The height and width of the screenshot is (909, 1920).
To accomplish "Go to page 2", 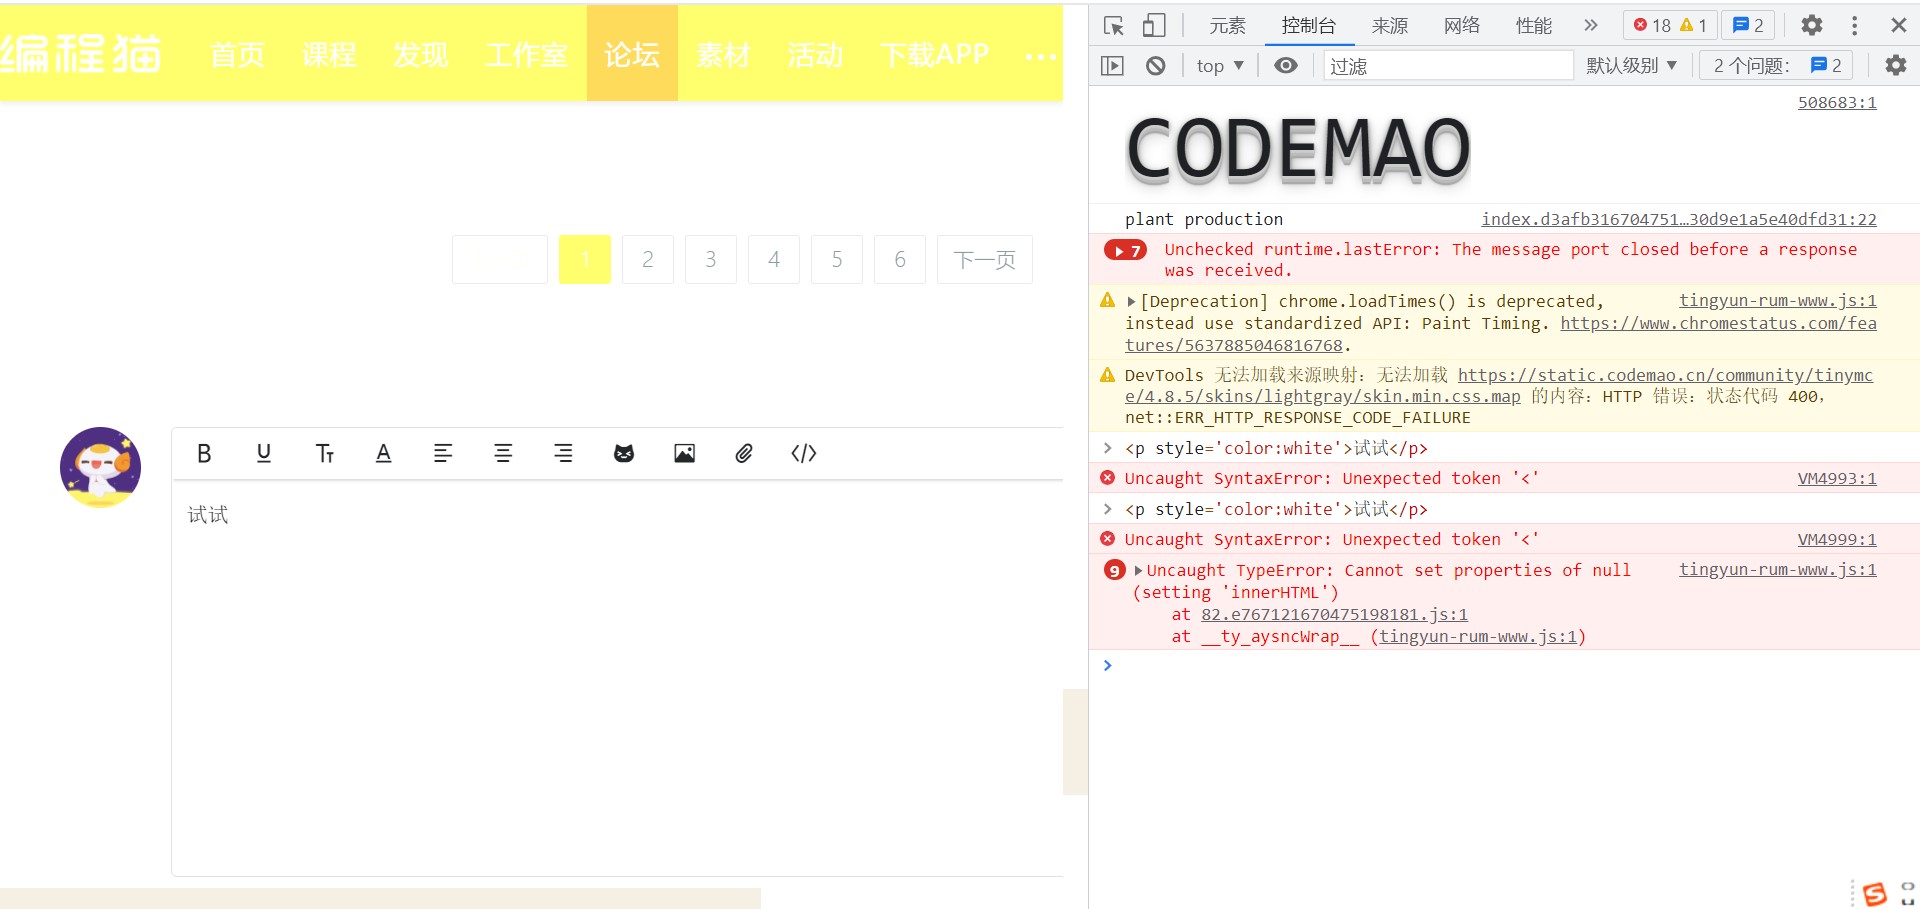I will tap(648, 260).
